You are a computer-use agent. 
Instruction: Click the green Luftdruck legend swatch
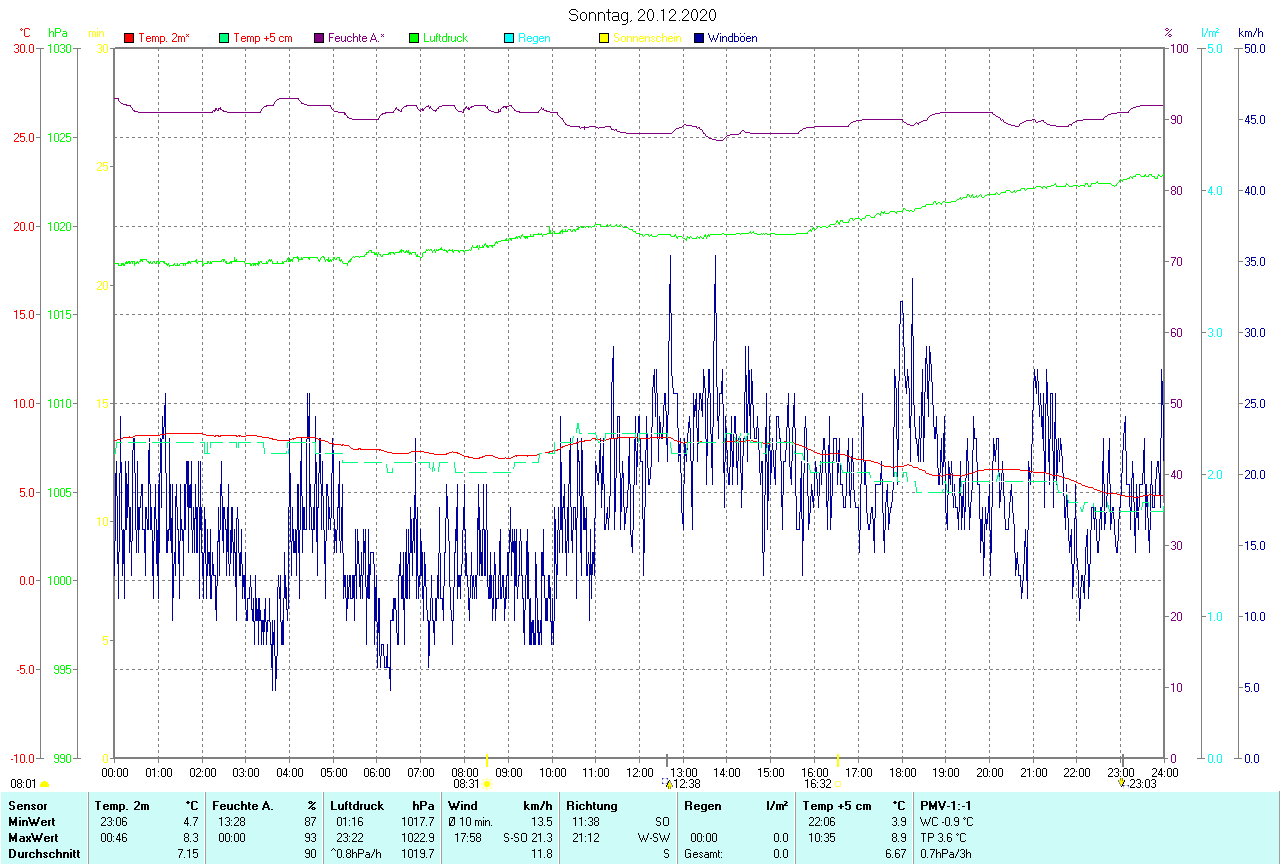coord(414,39)
